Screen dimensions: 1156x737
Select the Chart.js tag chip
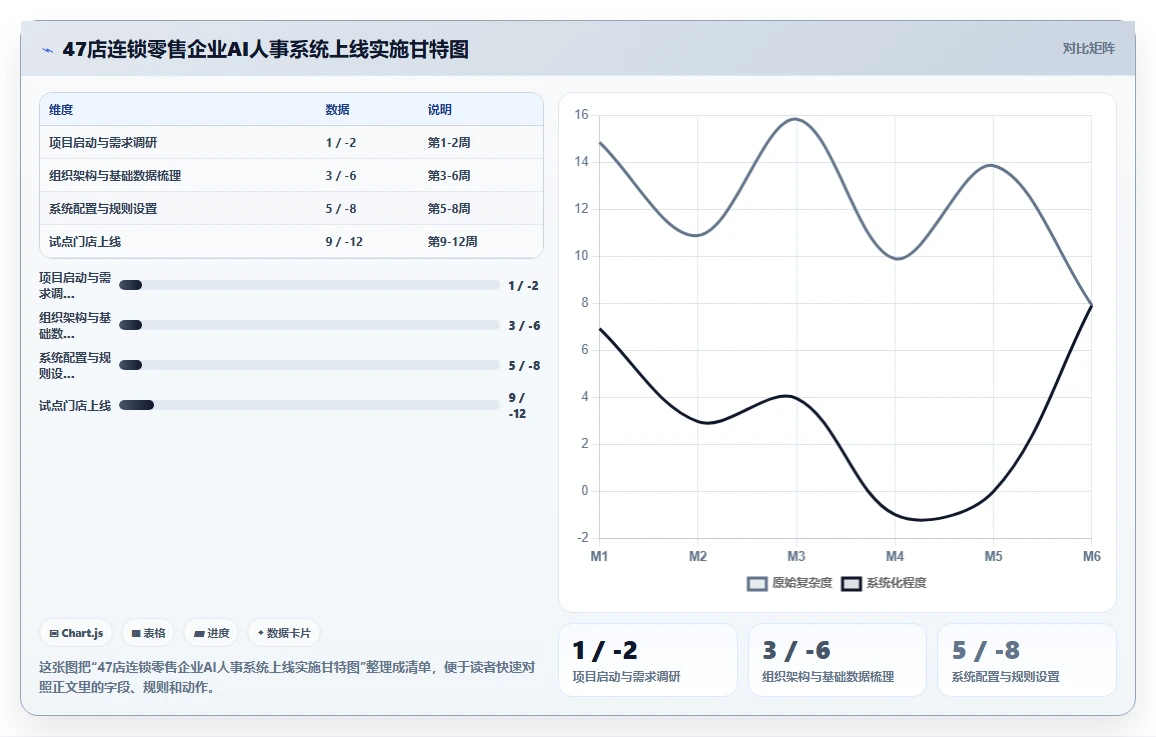(x=76, y=633)
